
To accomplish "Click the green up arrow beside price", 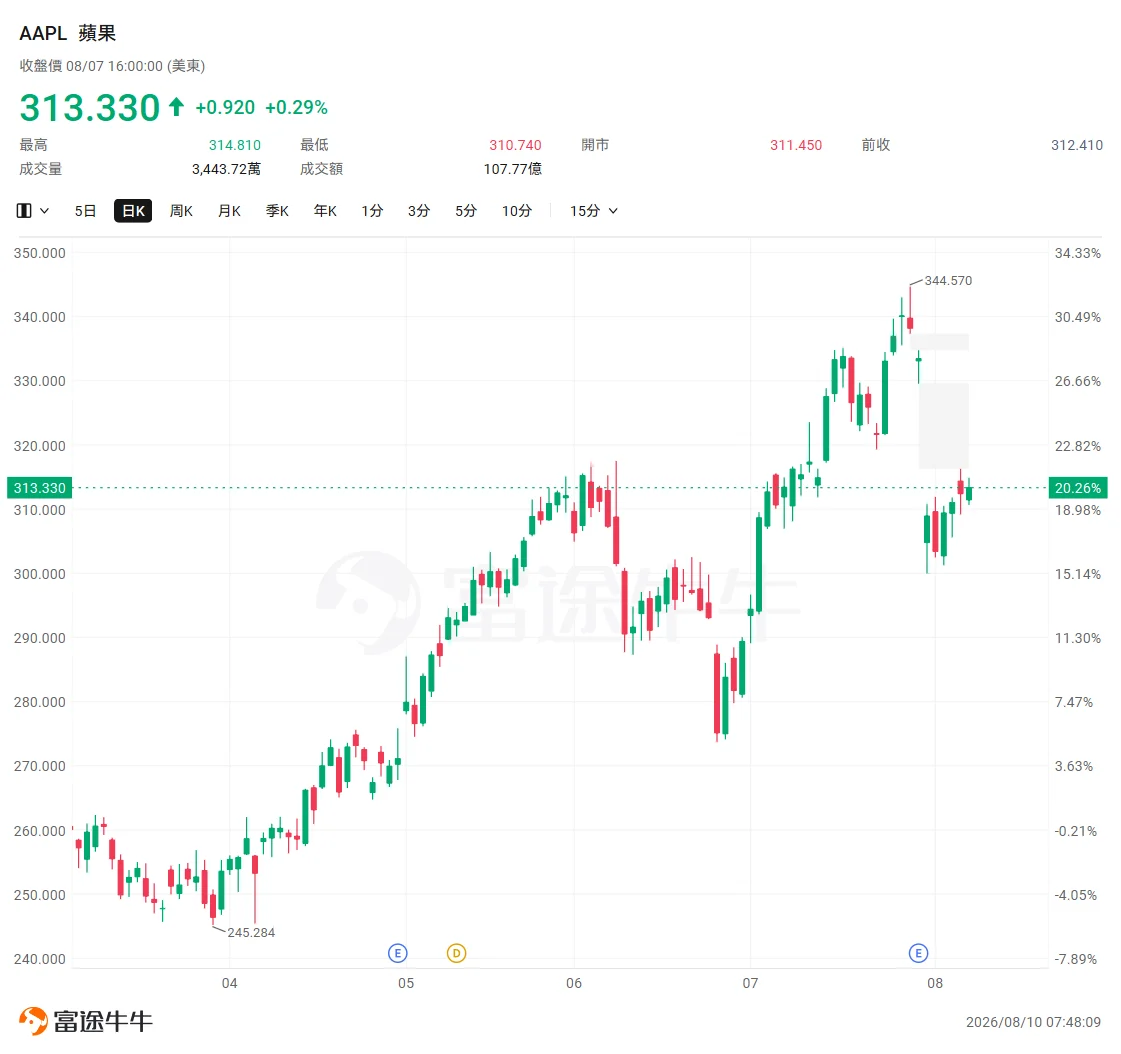I will tap(177, 107).
